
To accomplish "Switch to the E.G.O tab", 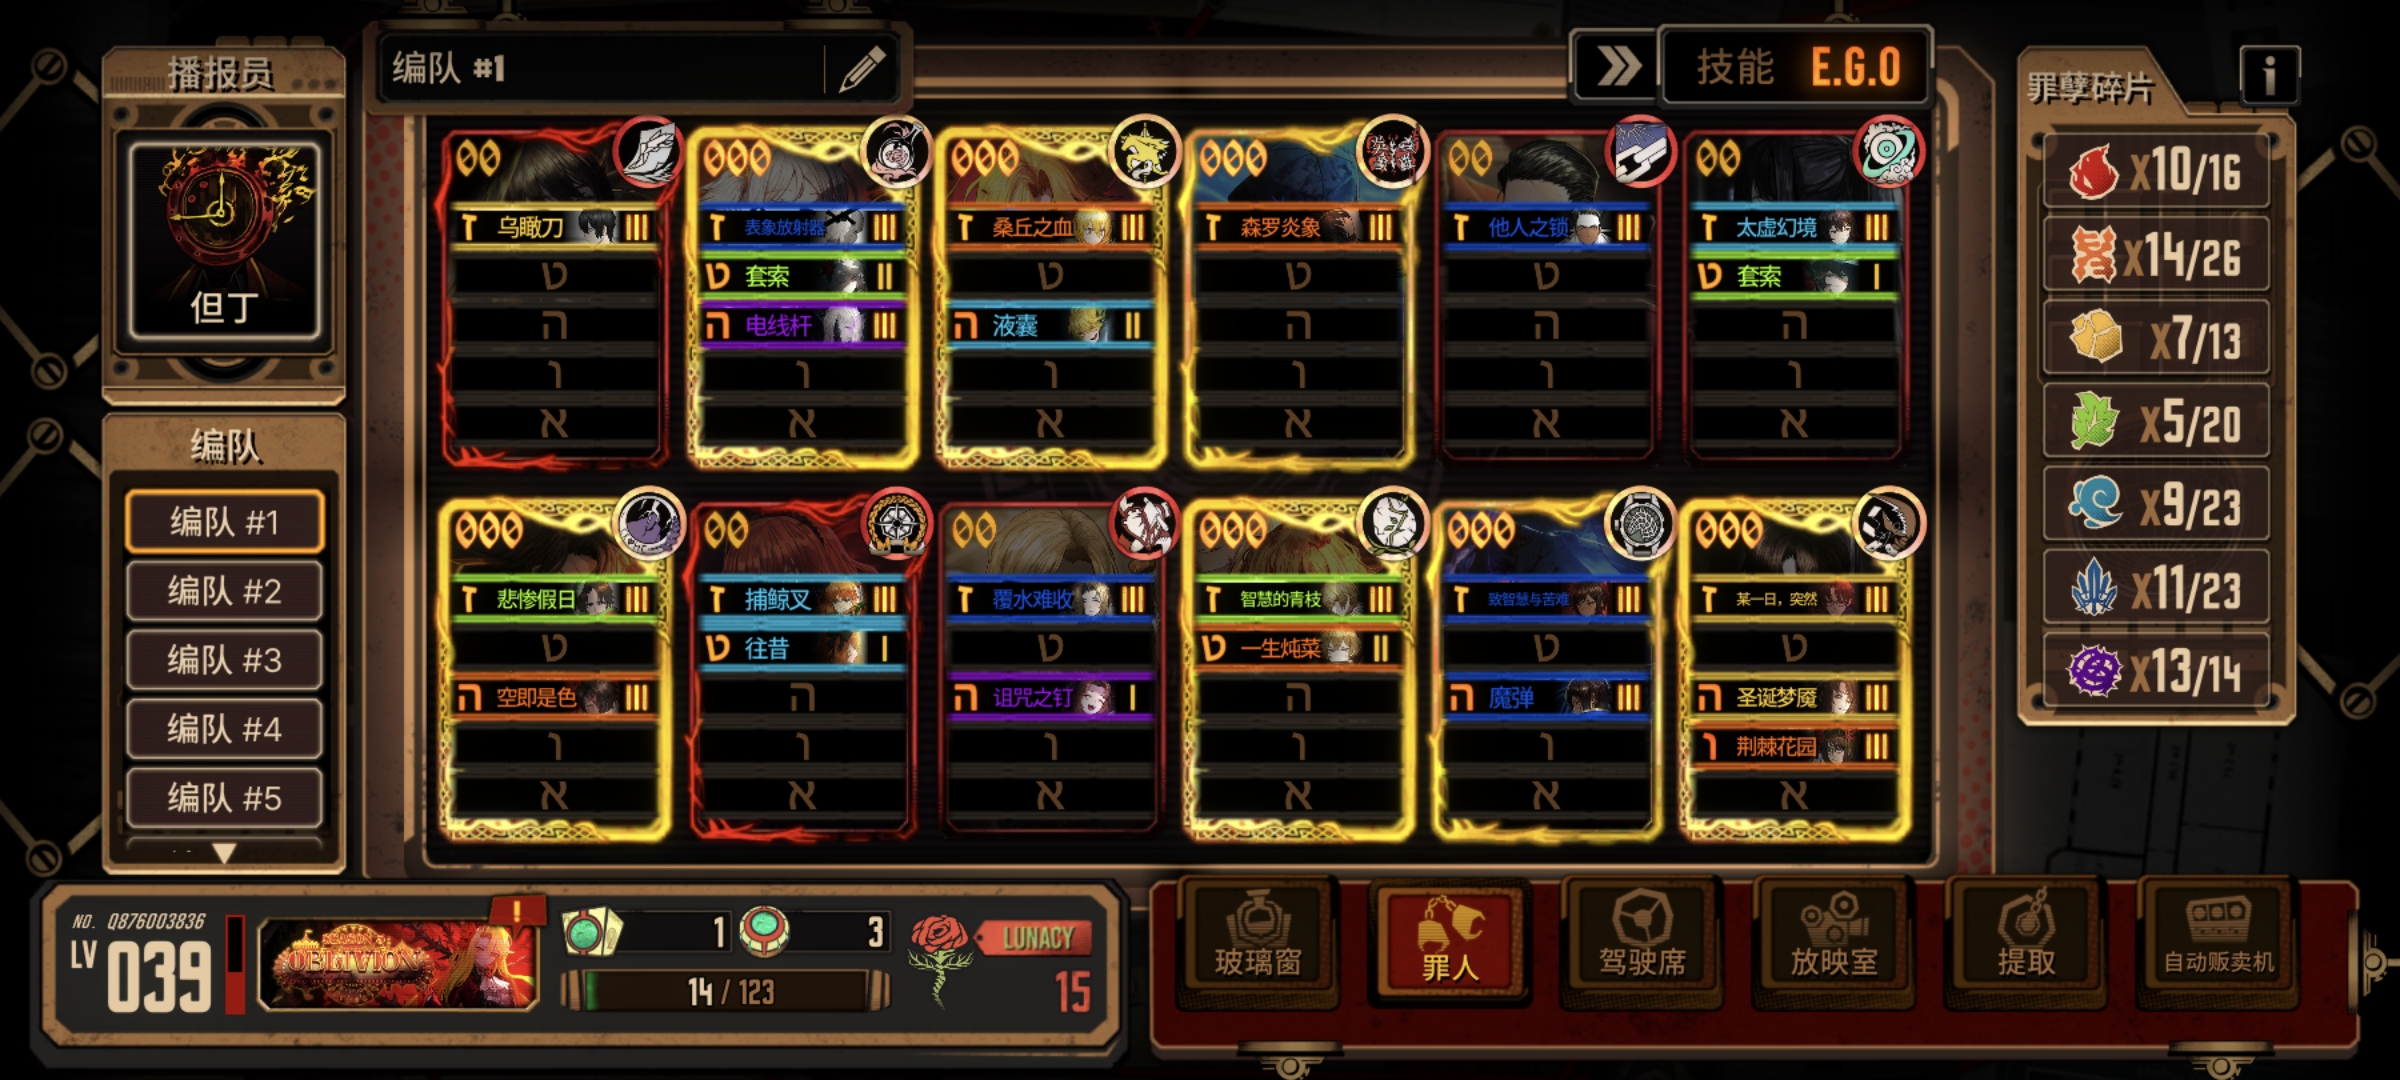I will point(1855,68).
